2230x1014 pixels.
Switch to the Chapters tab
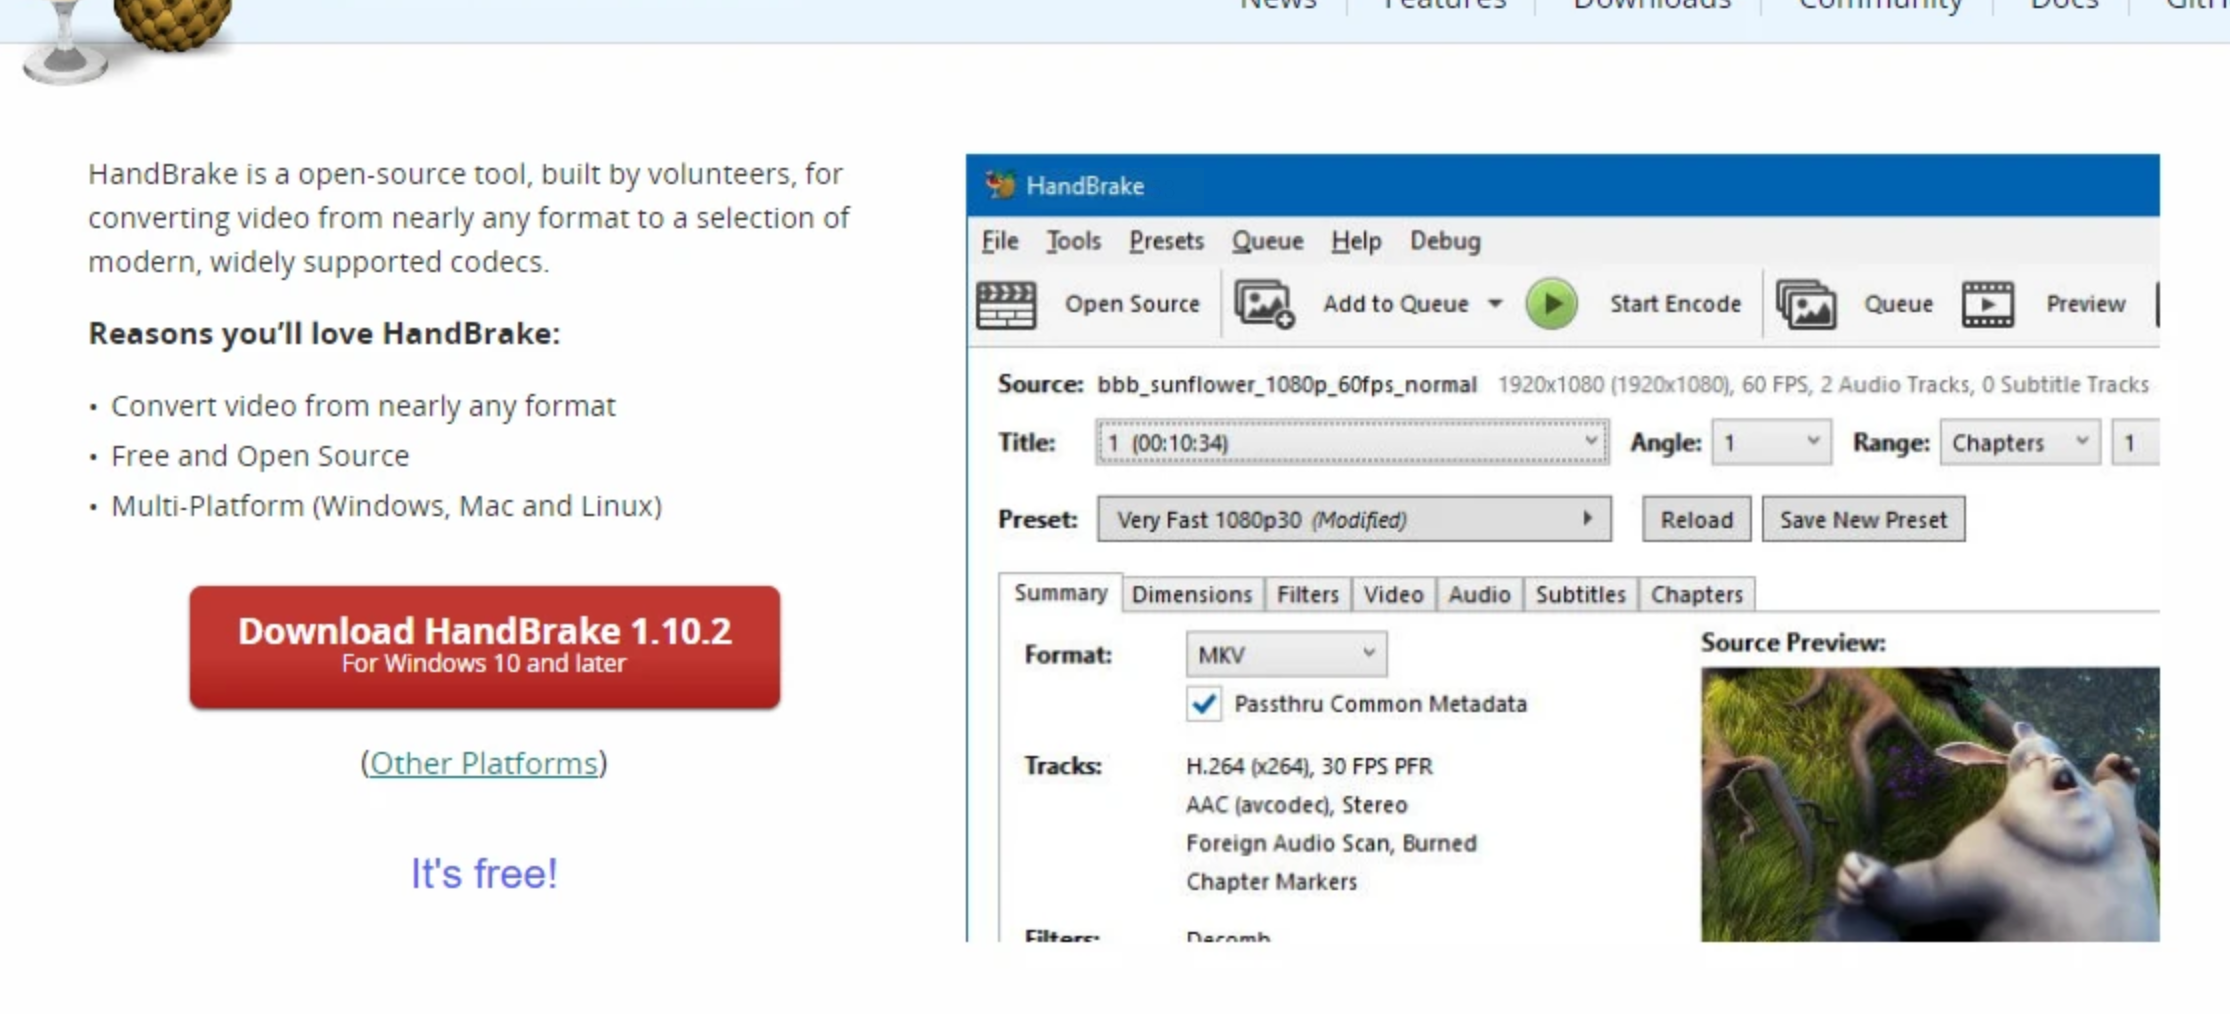1697,595
